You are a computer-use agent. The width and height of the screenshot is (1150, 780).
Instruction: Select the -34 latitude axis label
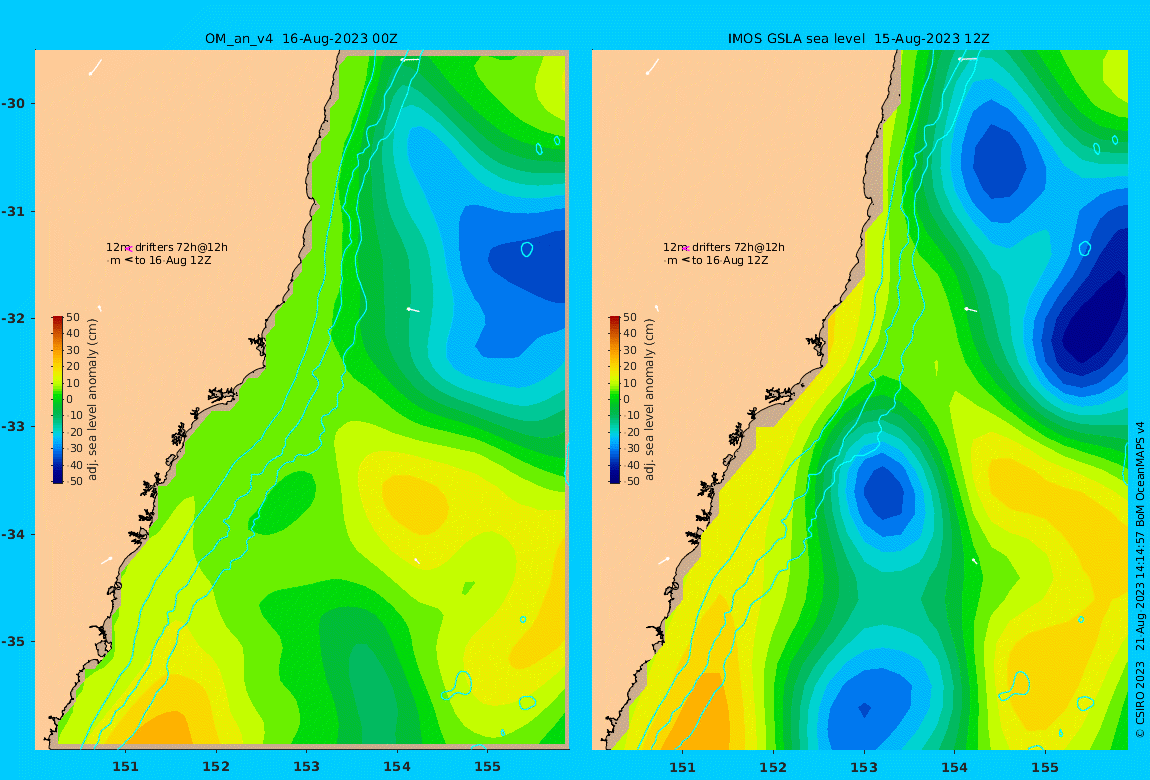[x=13, y=534]
